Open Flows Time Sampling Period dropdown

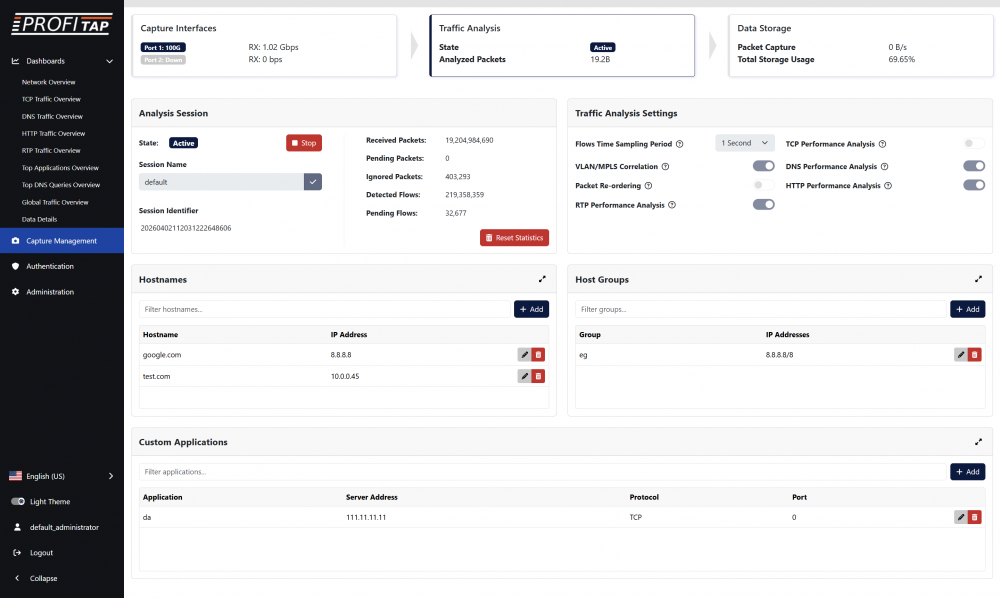point(745,143)
